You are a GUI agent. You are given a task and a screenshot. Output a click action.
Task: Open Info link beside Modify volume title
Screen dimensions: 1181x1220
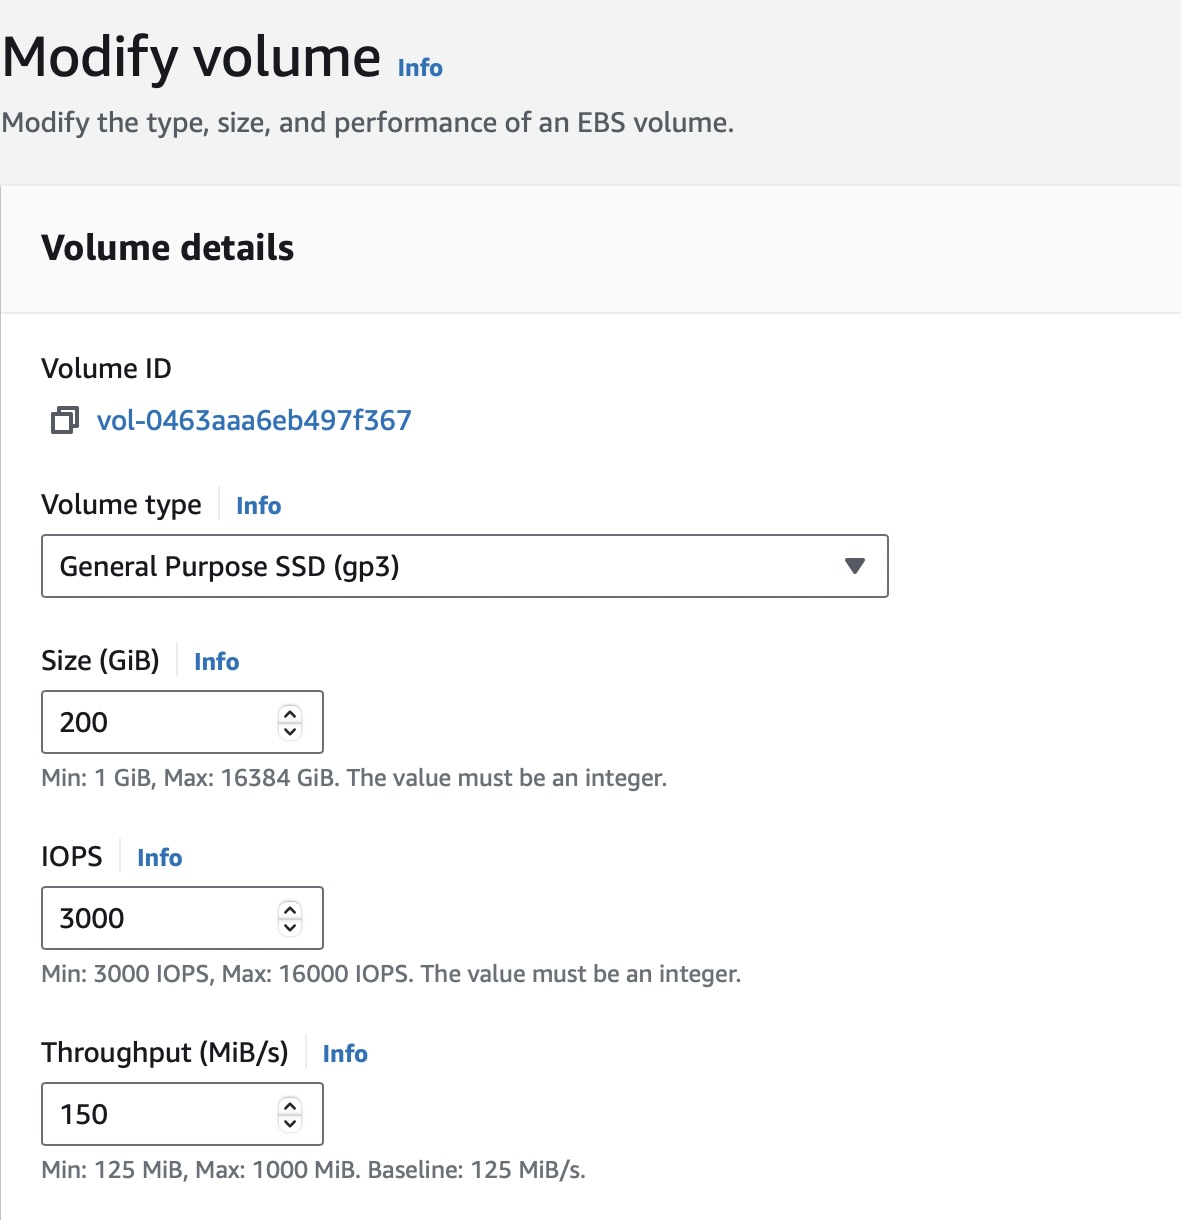(x=420, y=68)
